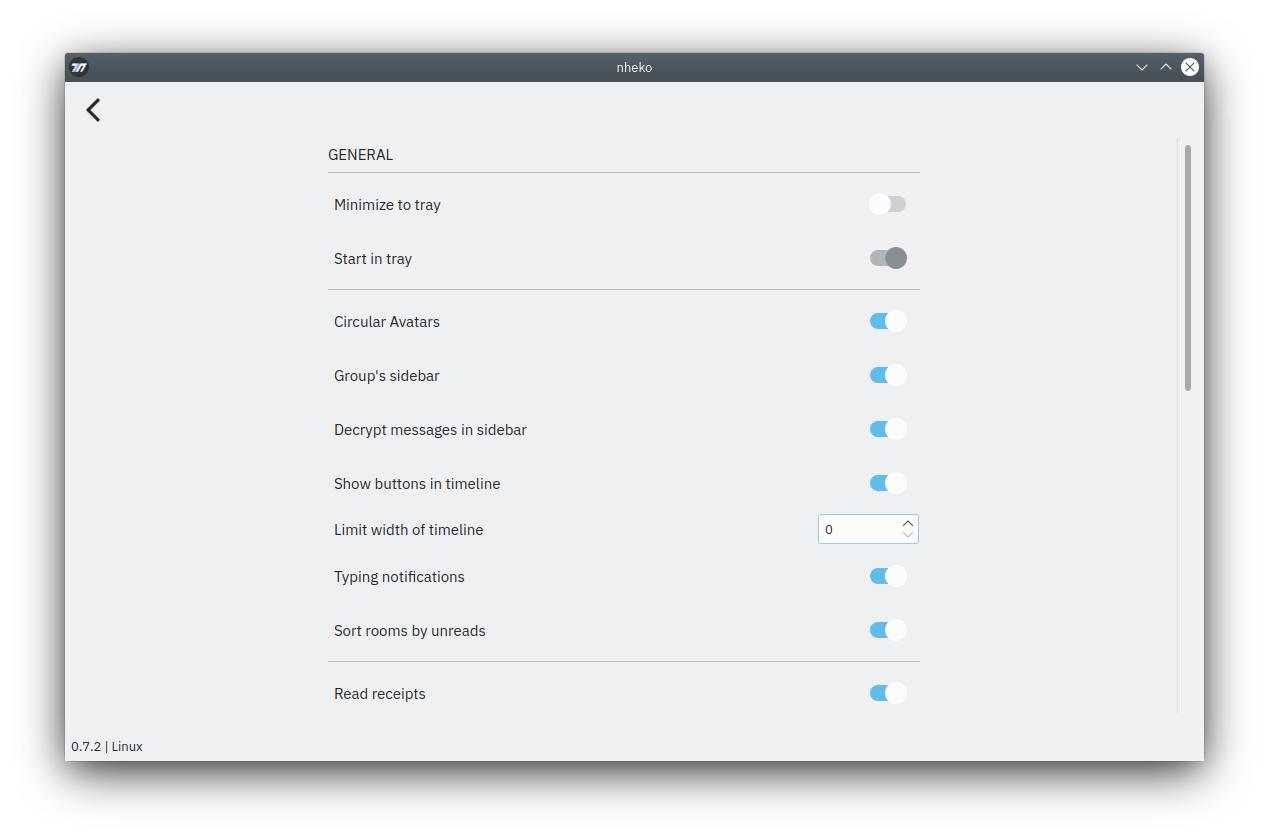Image resolution: width=1269 pixels, height=838 pixels.
Task: Click the 'Typing notifications' label
Action: tap(399, 577)
